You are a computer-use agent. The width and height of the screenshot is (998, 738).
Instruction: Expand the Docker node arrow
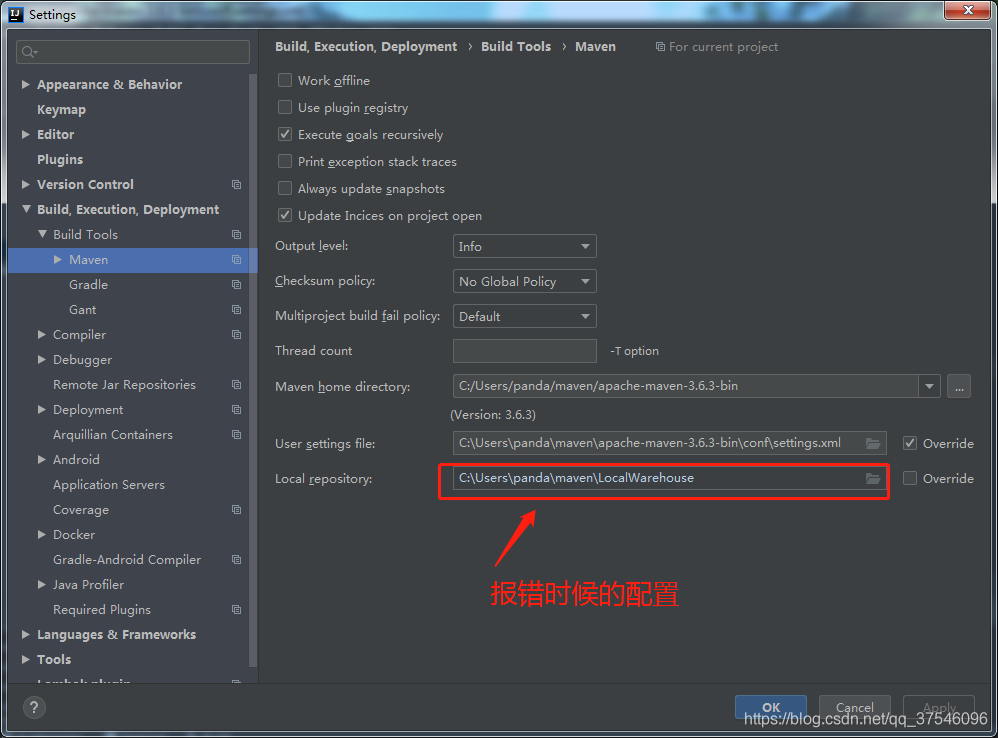point(42,534)
